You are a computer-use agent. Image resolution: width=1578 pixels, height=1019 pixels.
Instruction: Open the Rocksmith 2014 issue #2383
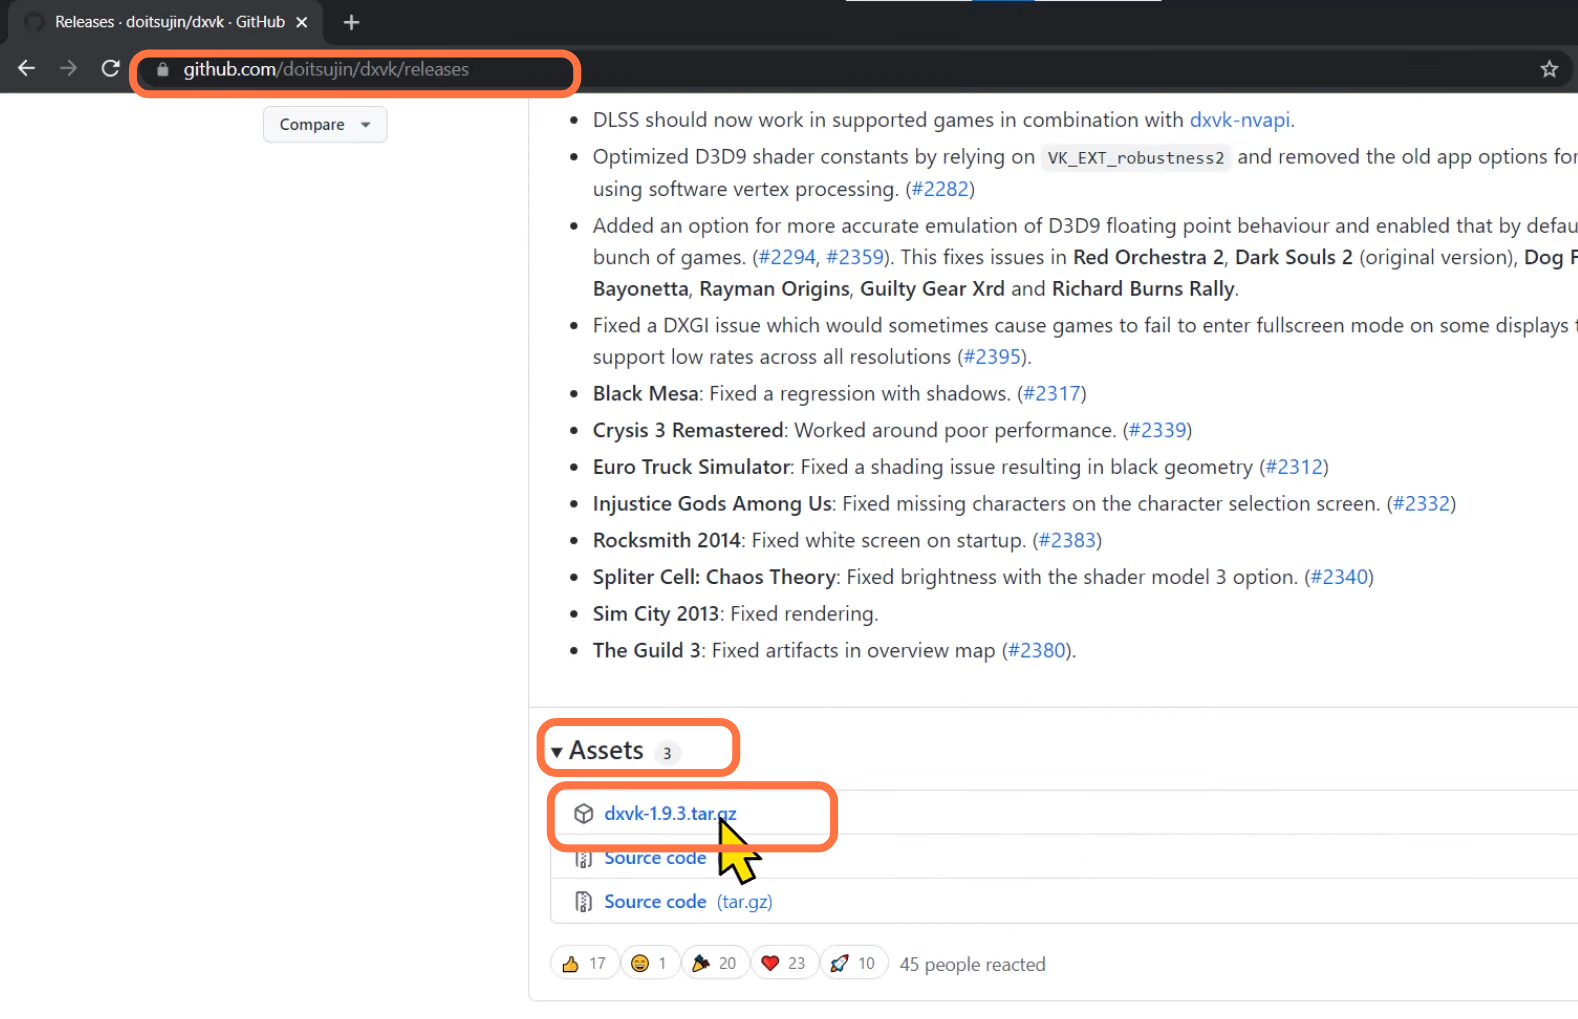click(1067, 541)
